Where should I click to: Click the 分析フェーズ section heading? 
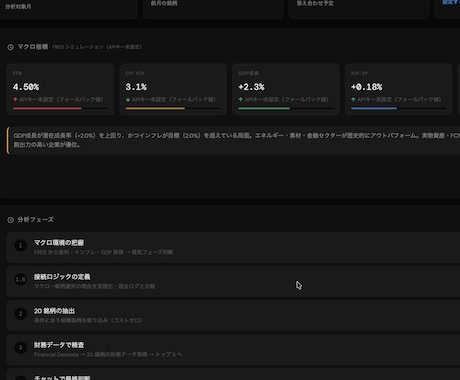click(35, 220)
